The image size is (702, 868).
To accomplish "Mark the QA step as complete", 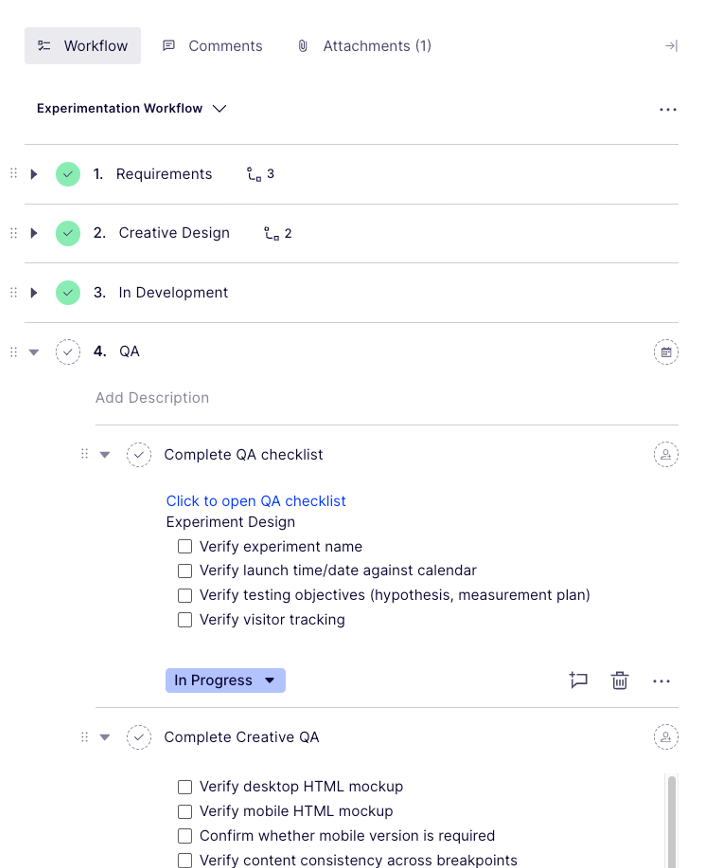I will coord(68,352).
